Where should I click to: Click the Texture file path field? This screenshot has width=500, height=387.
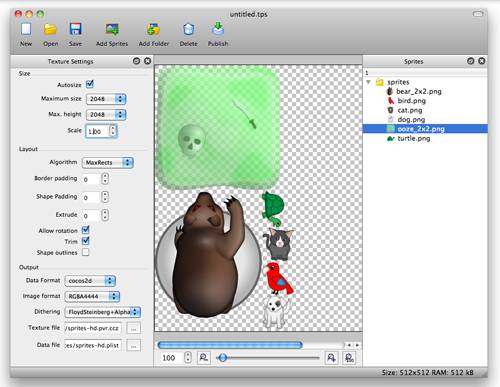(x=93, y=328)
